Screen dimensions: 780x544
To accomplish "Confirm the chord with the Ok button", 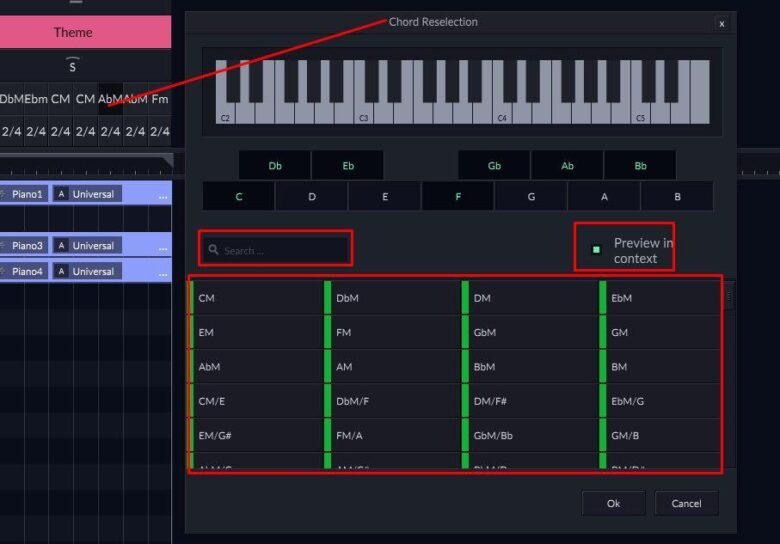I will point(613,503).
